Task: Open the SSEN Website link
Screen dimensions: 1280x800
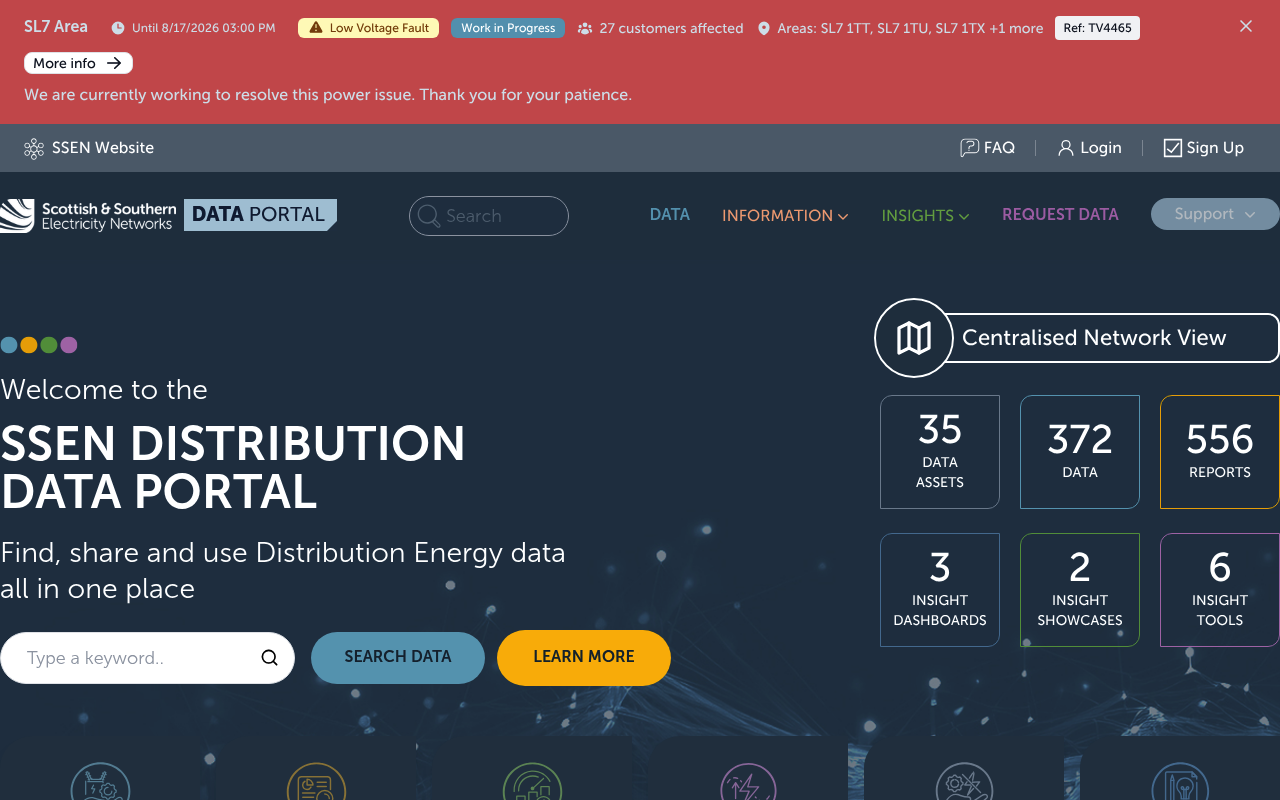Action: [89, 148]
